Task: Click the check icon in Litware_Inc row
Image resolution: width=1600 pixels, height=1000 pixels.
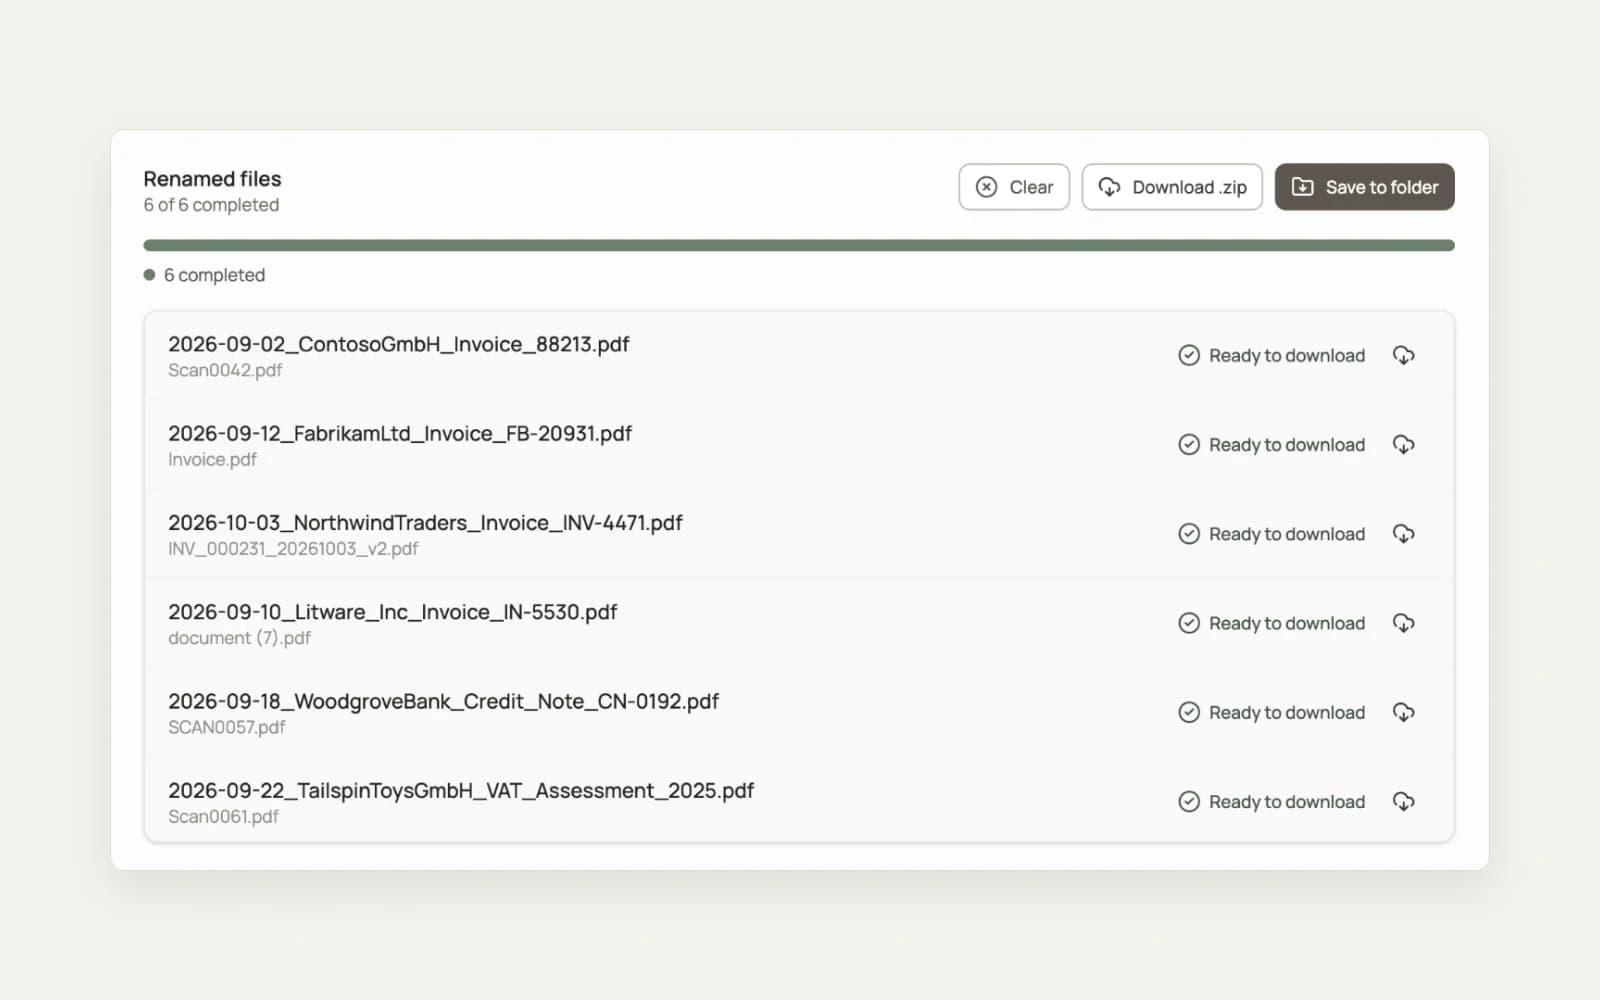Action: pyautogui.click(x=1188, y=623)
